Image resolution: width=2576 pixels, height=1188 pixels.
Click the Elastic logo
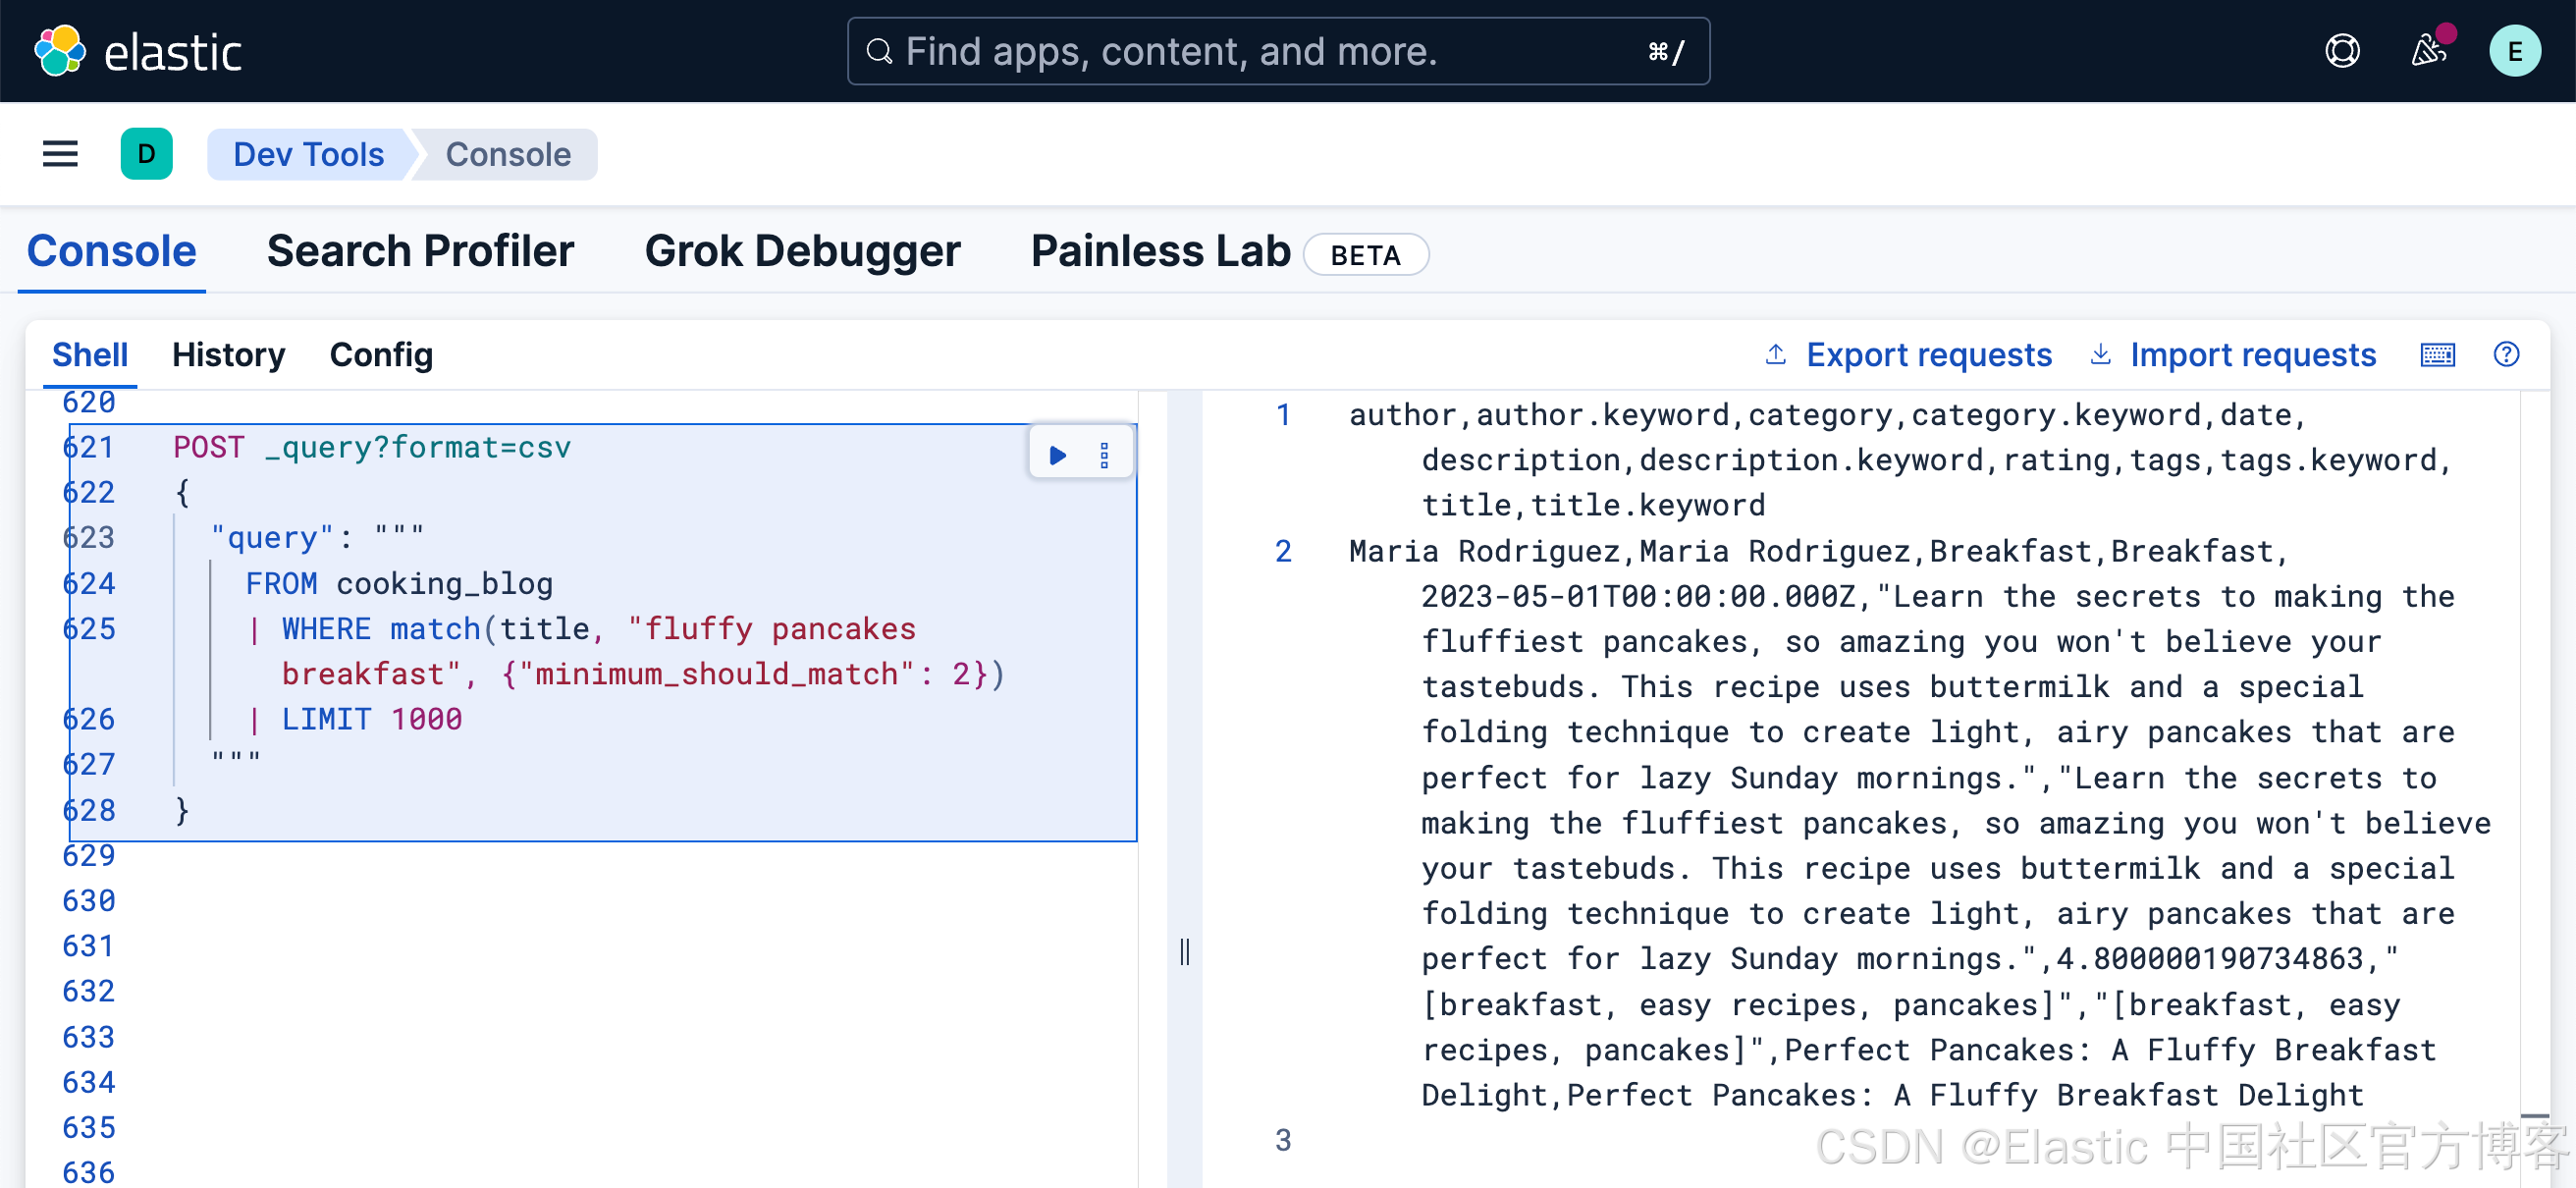click(x=138, y=52)
